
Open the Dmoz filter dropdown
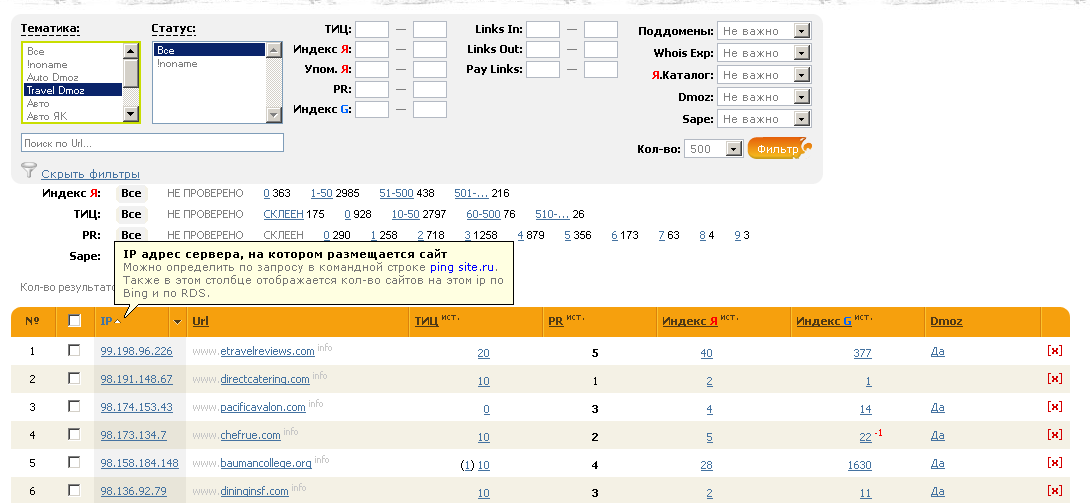click(x=764, y=97)
